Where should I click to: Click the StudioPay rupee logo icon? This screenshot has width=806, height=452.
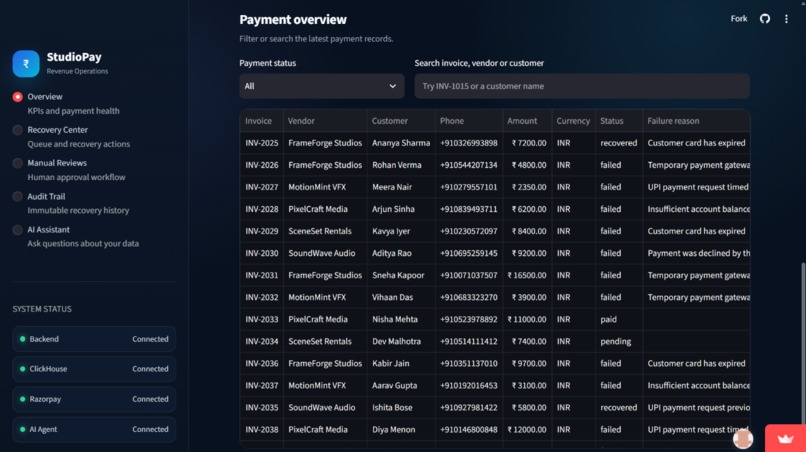click(26, 64)
